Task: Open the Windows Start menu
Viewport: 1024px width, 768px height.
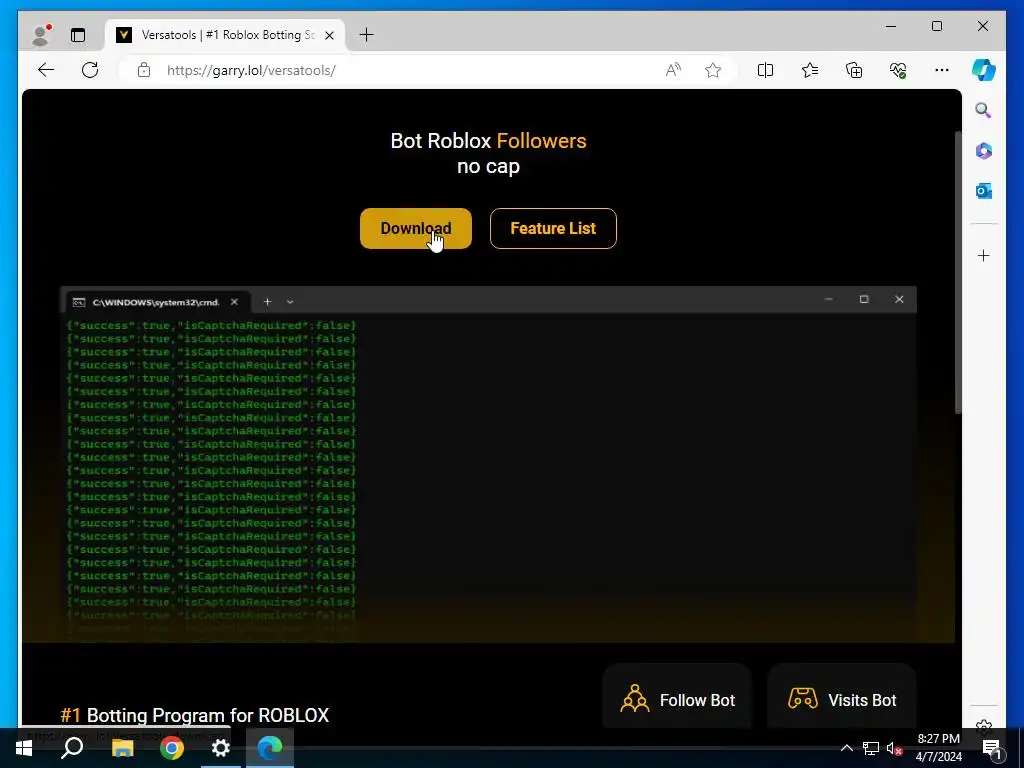Action: click(x=24, y=748)
